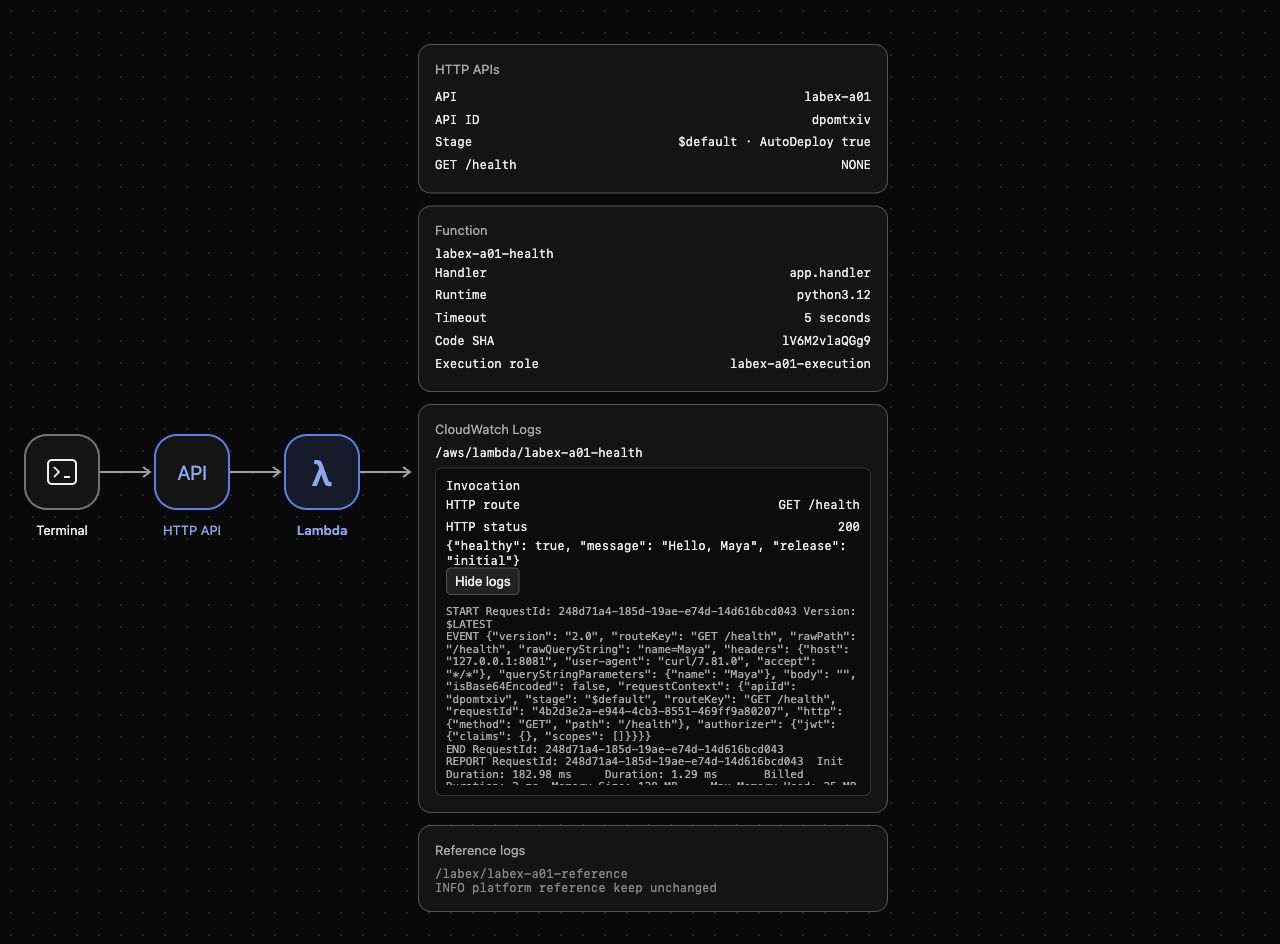Click the Lambda label under the node
This screenshot has width=1280, height=944.
pos(322,531)
